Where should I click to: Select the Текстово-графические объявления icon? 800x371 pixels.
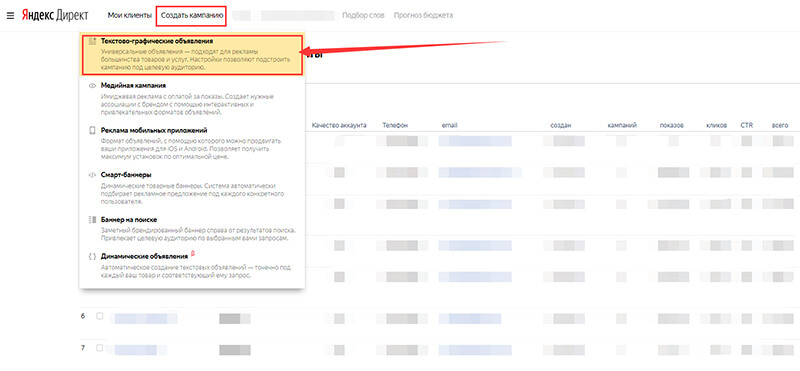pos(92,41)
